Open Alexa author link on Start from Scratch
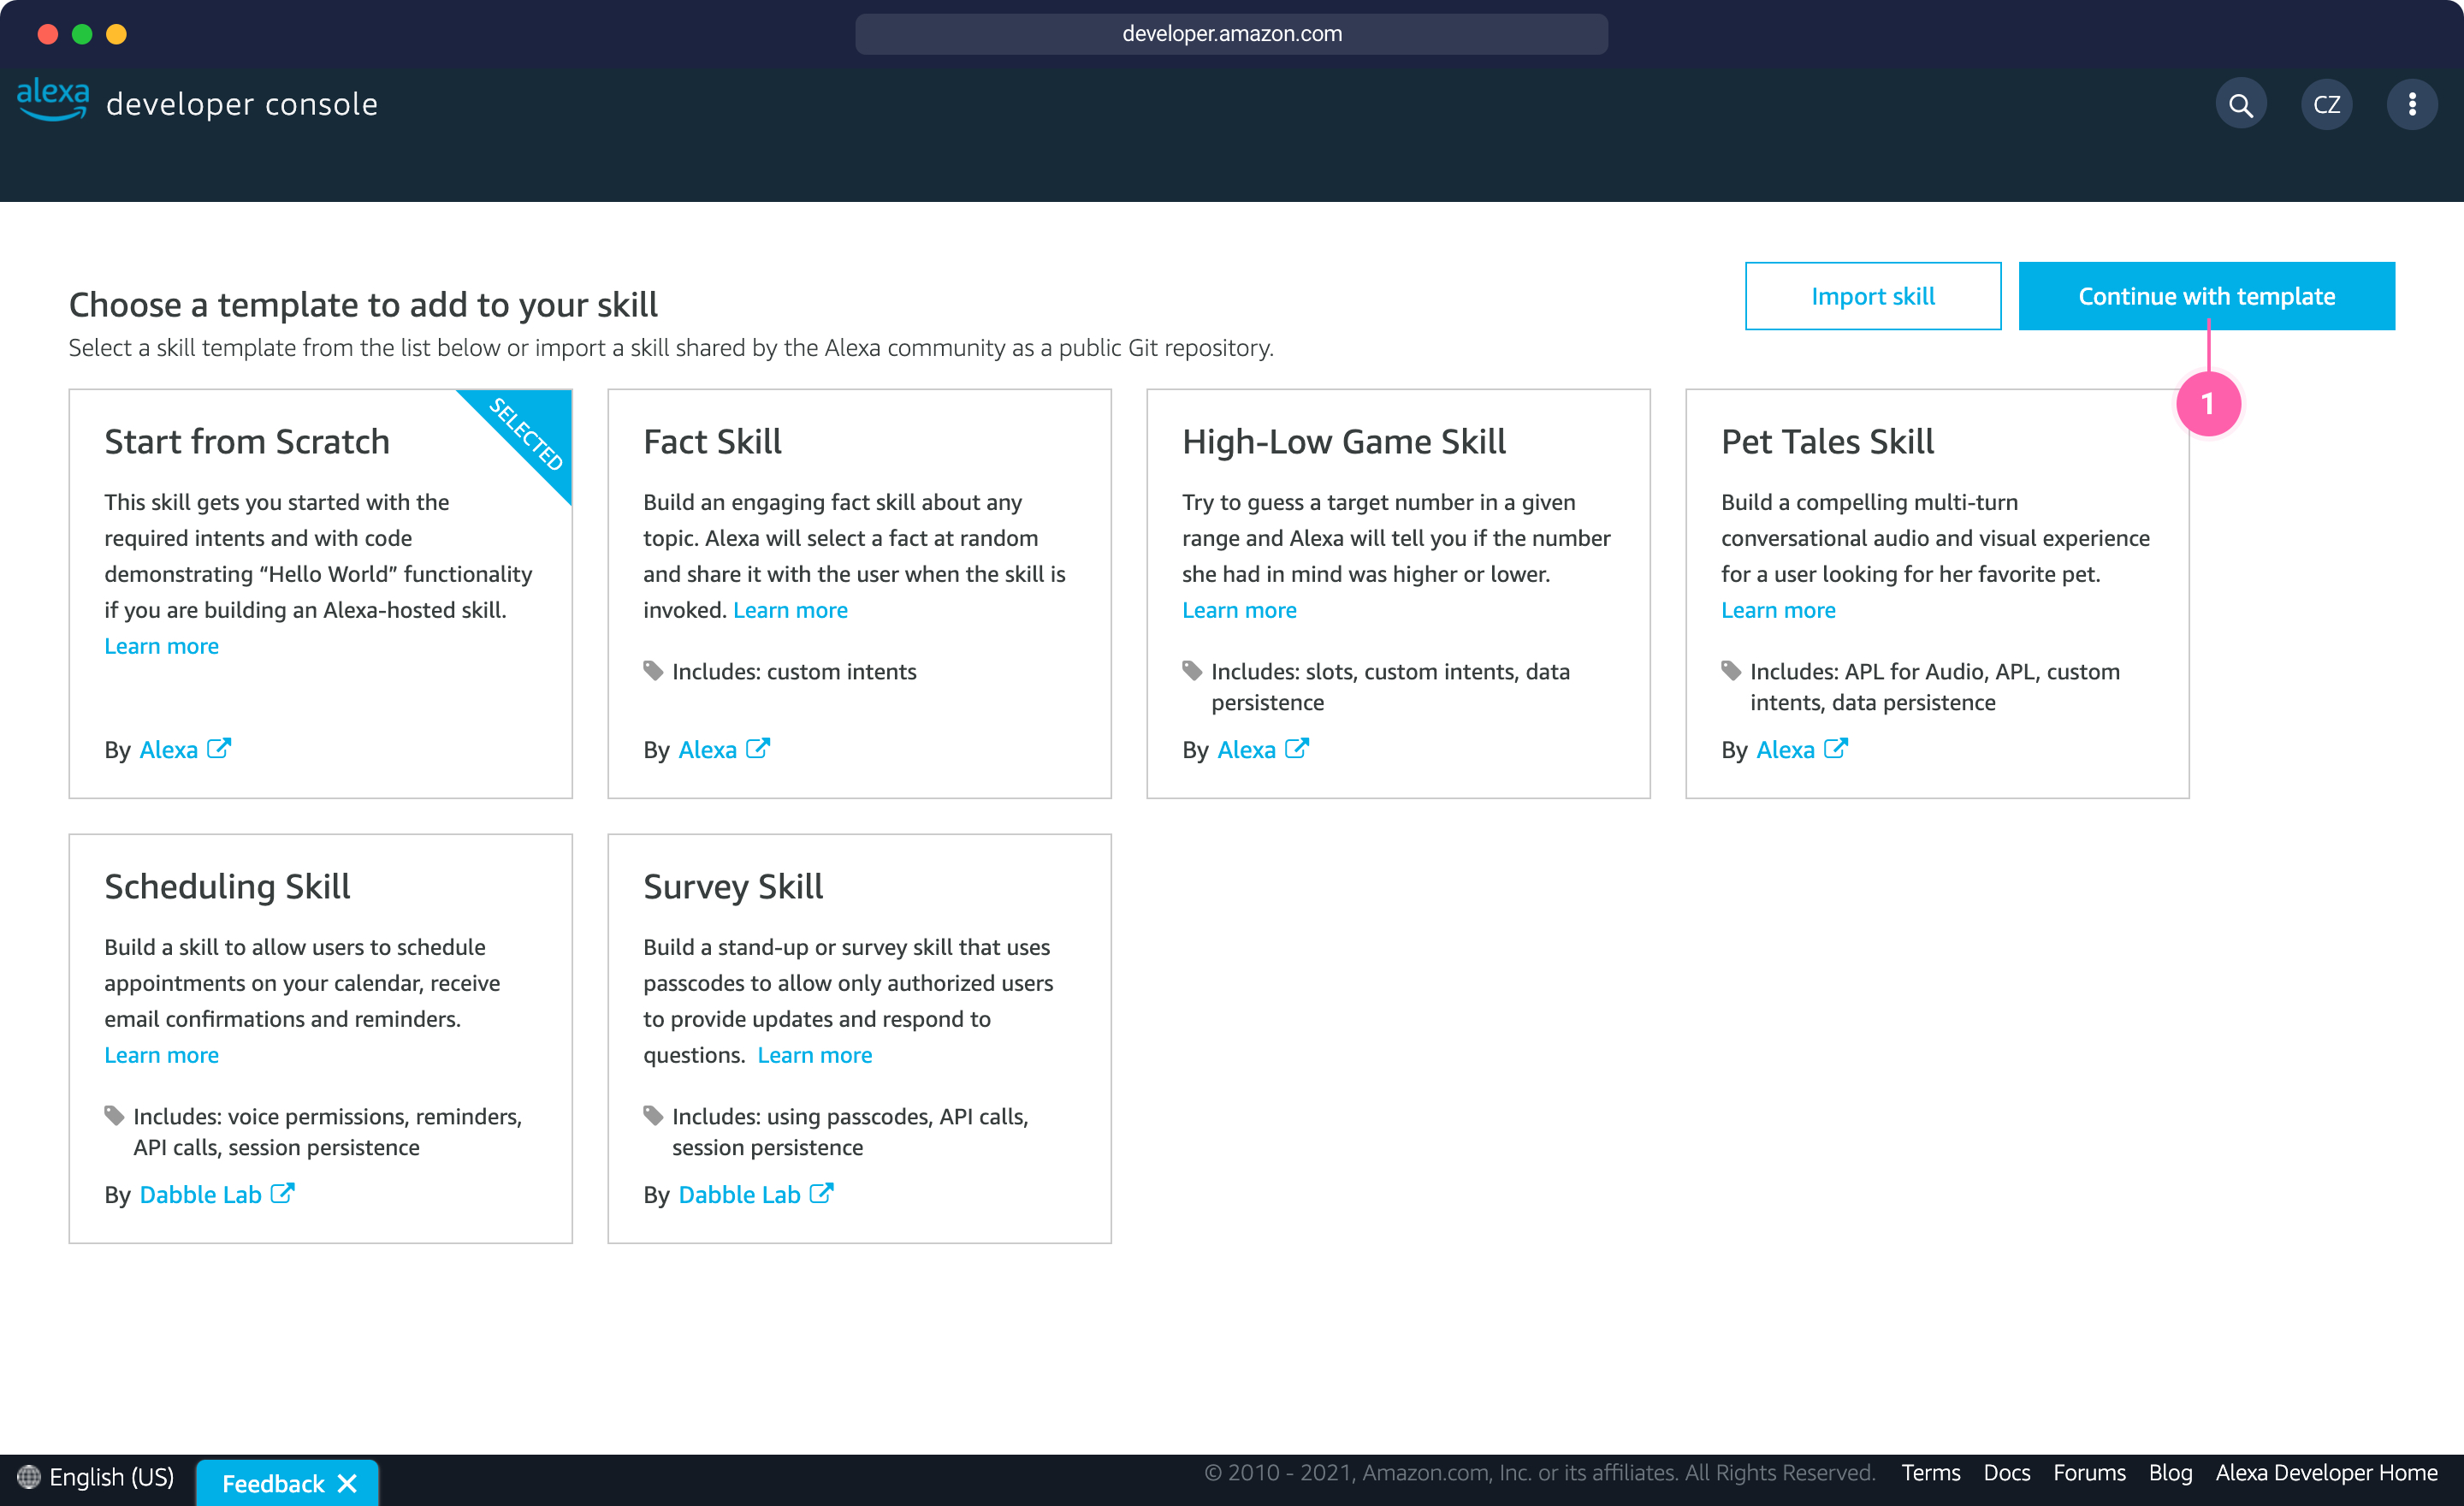Viewport: 2464px width, 1506px height. [168, 750]
